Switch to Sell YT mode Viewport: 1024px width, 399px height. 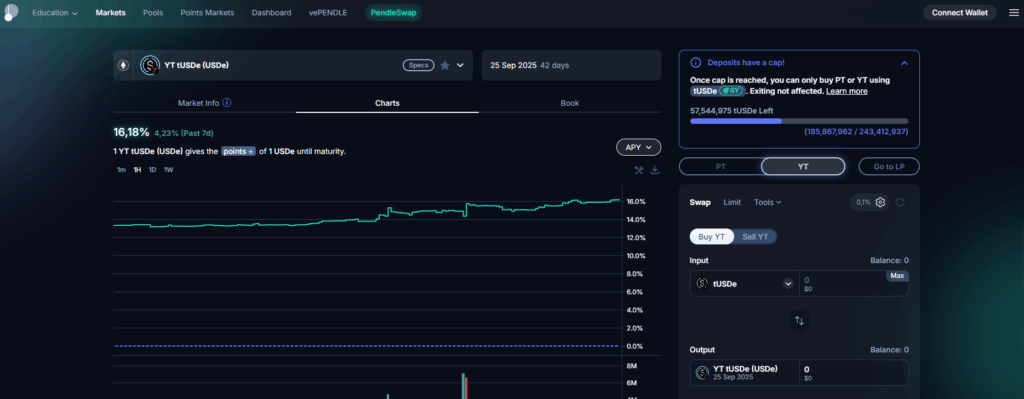point(755,236)
